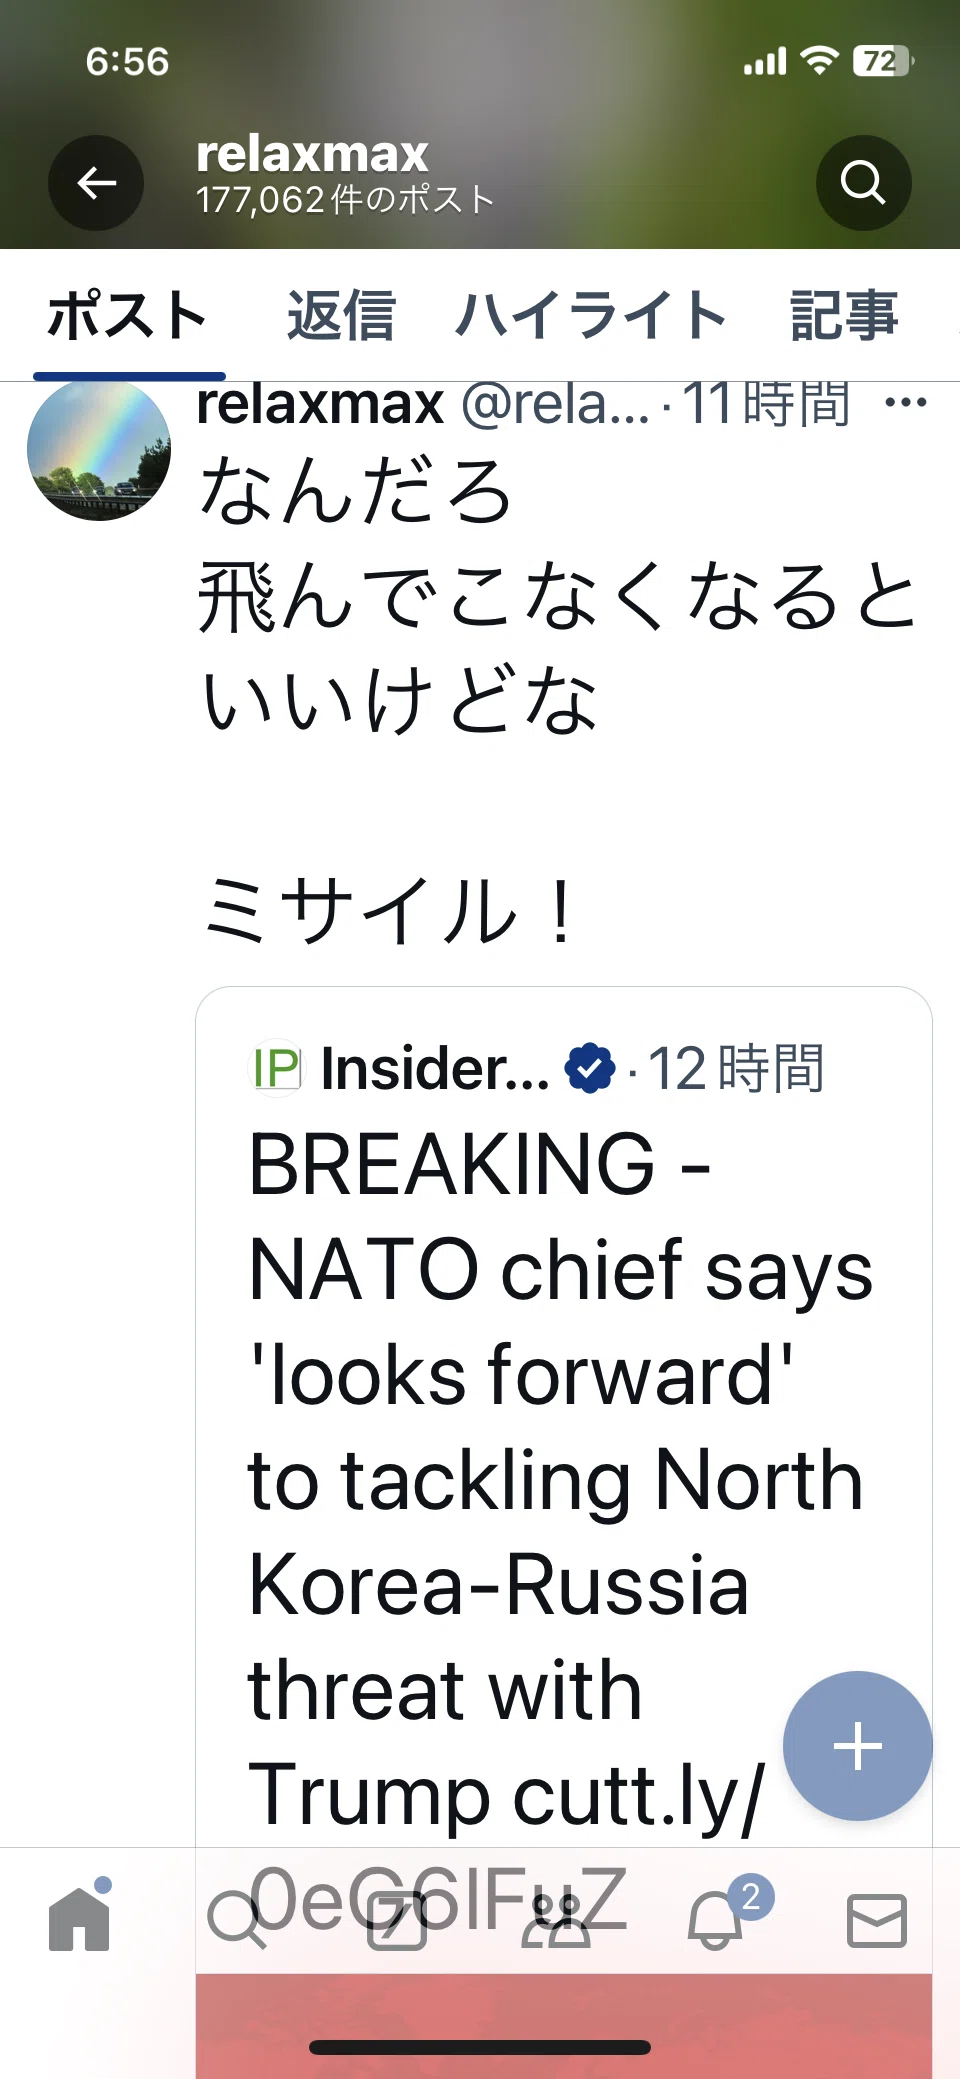Tap relaxmax username on the post

coord(320,403)
